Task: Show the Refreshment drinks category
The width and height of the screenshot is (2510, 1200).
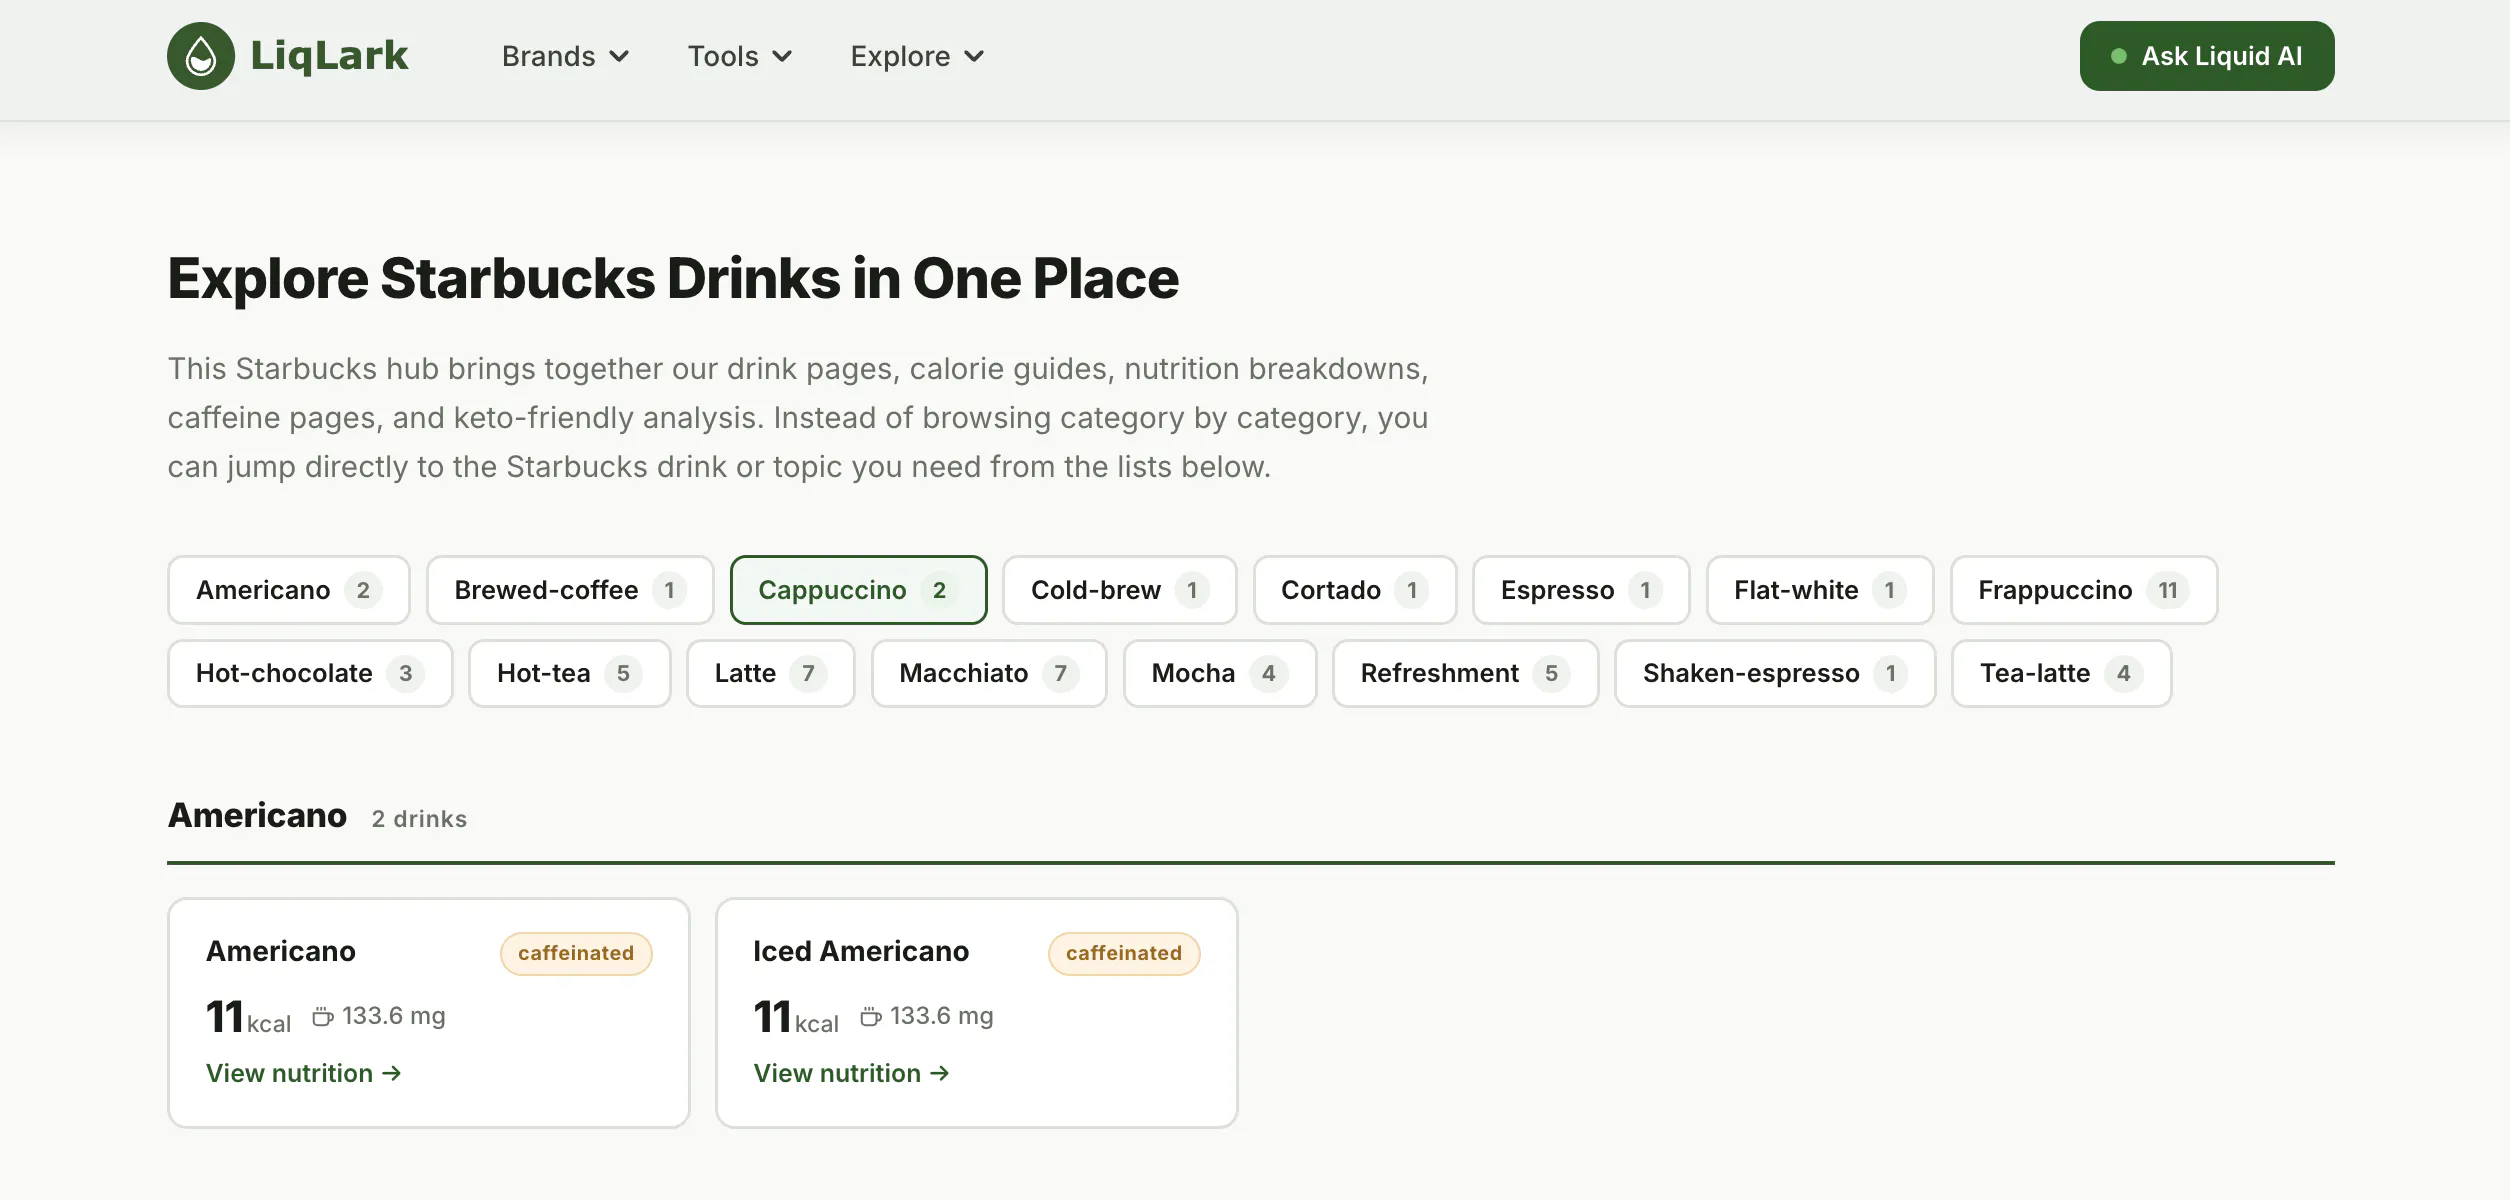Action: (x=1465, y=673)
